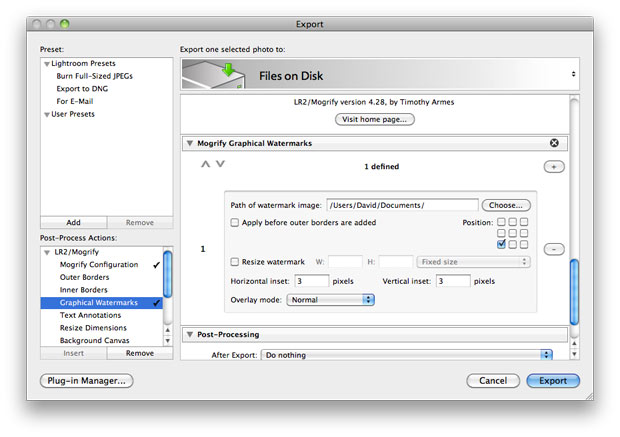Add a new watermark with the plus button
Viewport: 620px width, 437px height.
[x=554, y=167]
